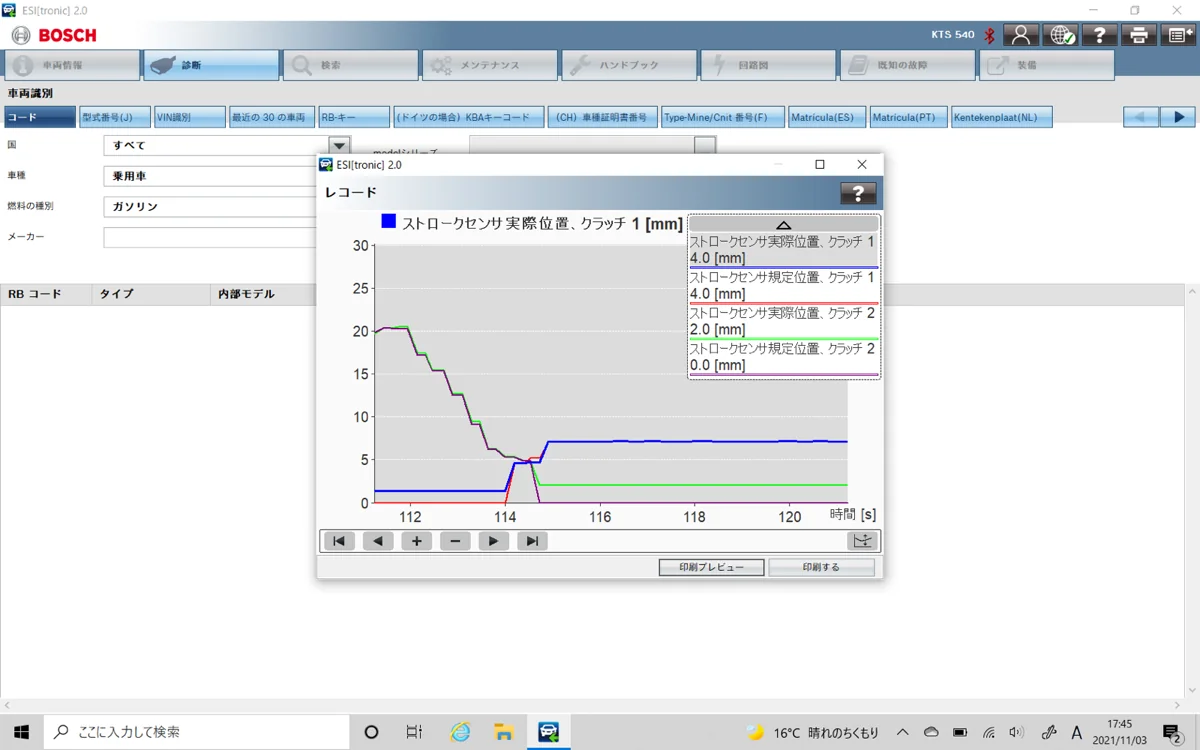This screenshot has width=1200, height=750.
Task: Open help with header question mark icon
Action: click(x=1099, y=35)
